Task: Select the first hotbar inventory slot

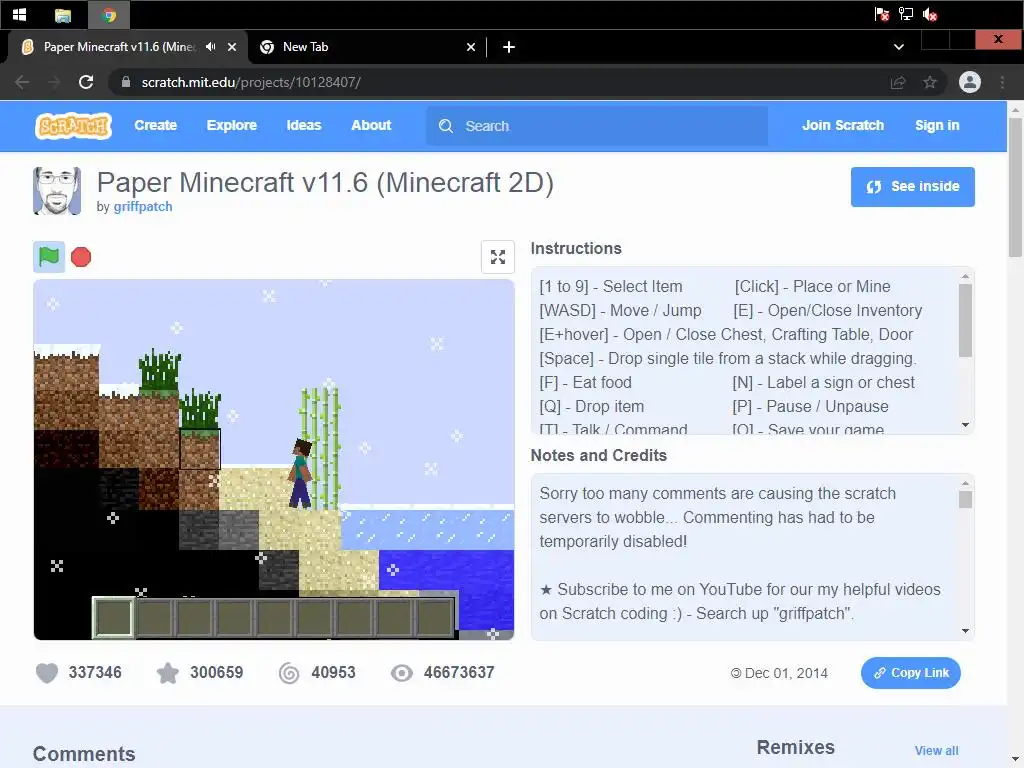Action: pos(114,617)
